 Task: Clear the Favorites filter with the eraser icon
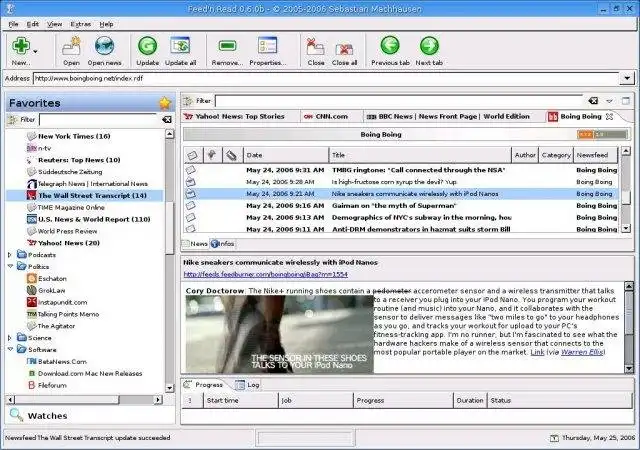click(x=167, y=120)
